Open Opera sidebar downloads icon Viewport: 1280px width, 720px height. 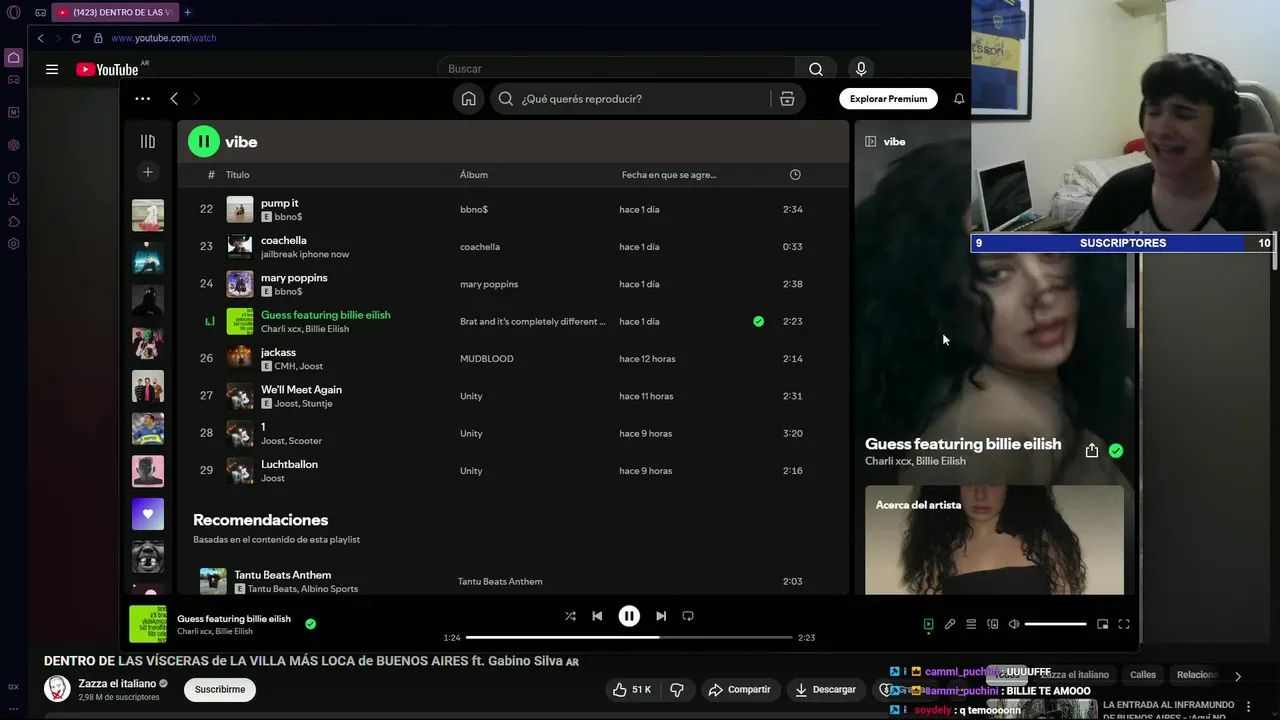click(14, 200)
